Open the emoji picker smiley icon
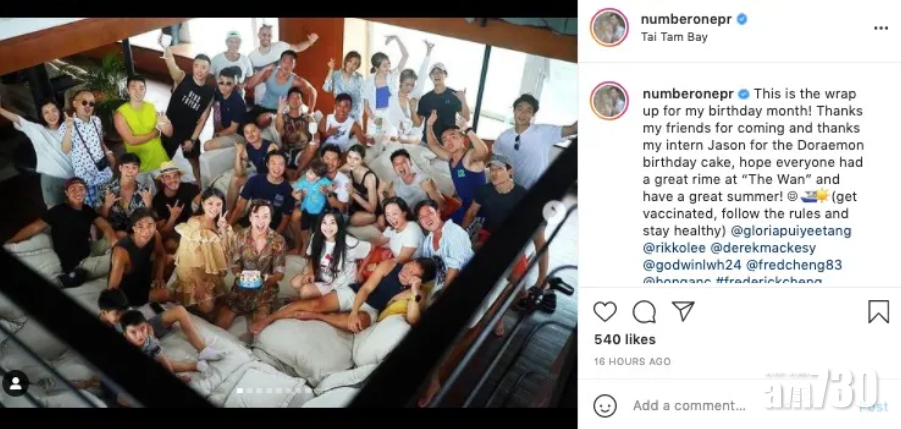 tap(604, 405)
